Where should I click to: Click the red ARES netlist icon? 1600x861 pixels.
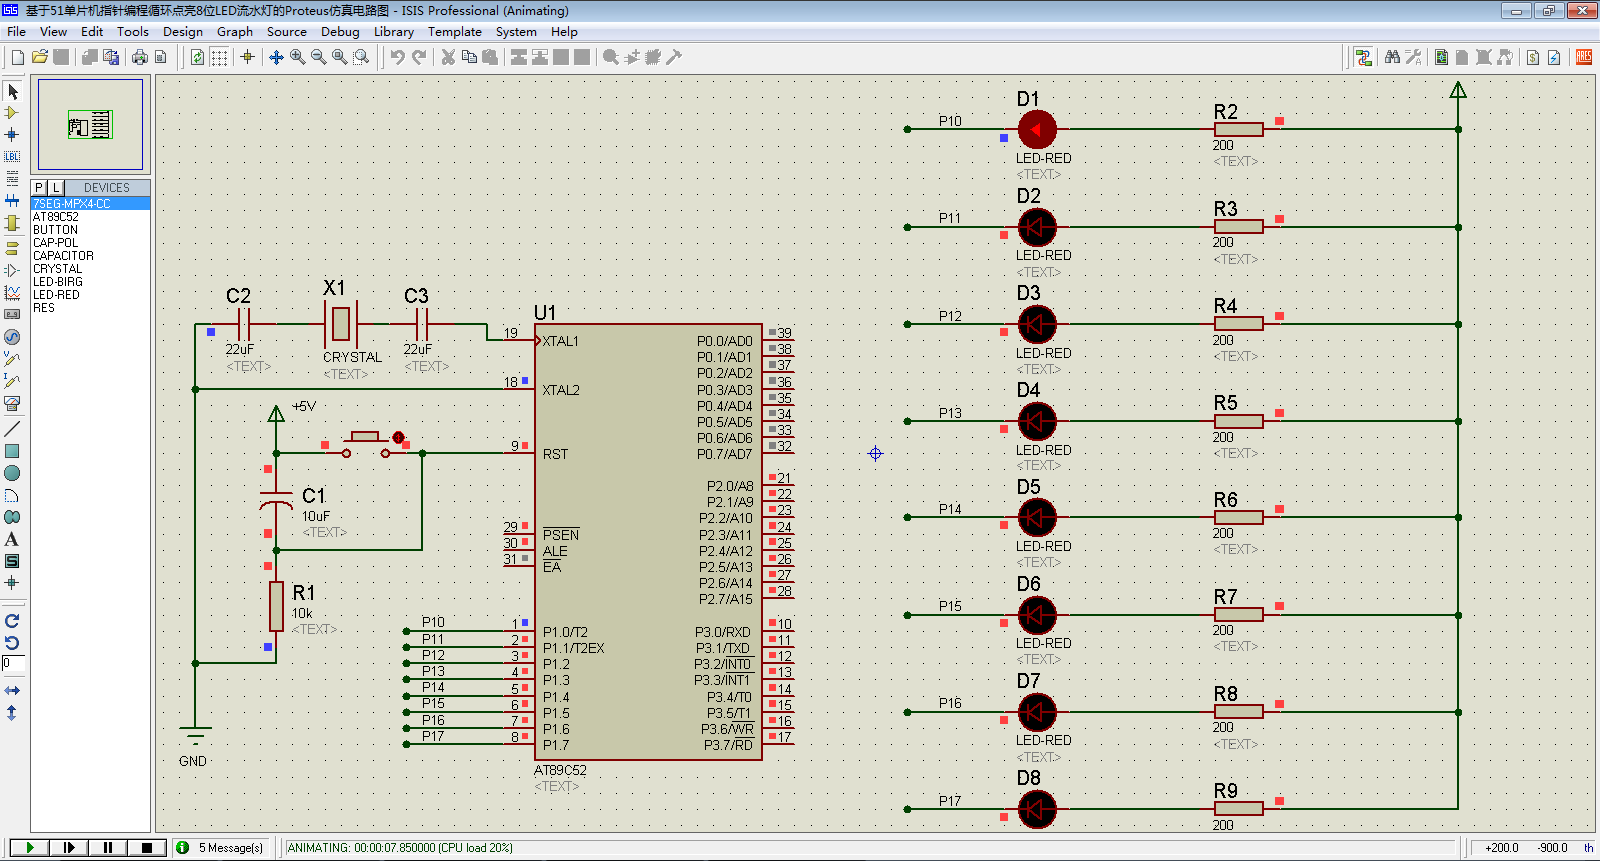(x=1584, y=57)
